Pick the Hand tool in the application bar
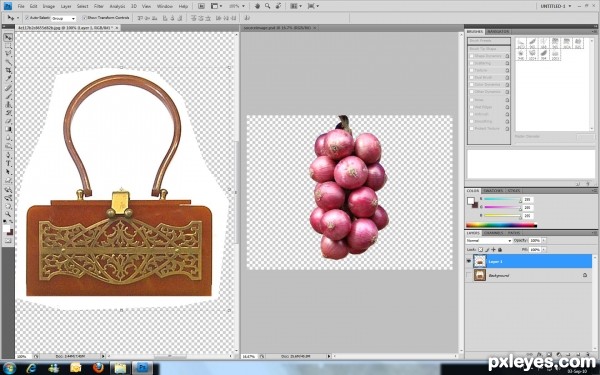 258,6
